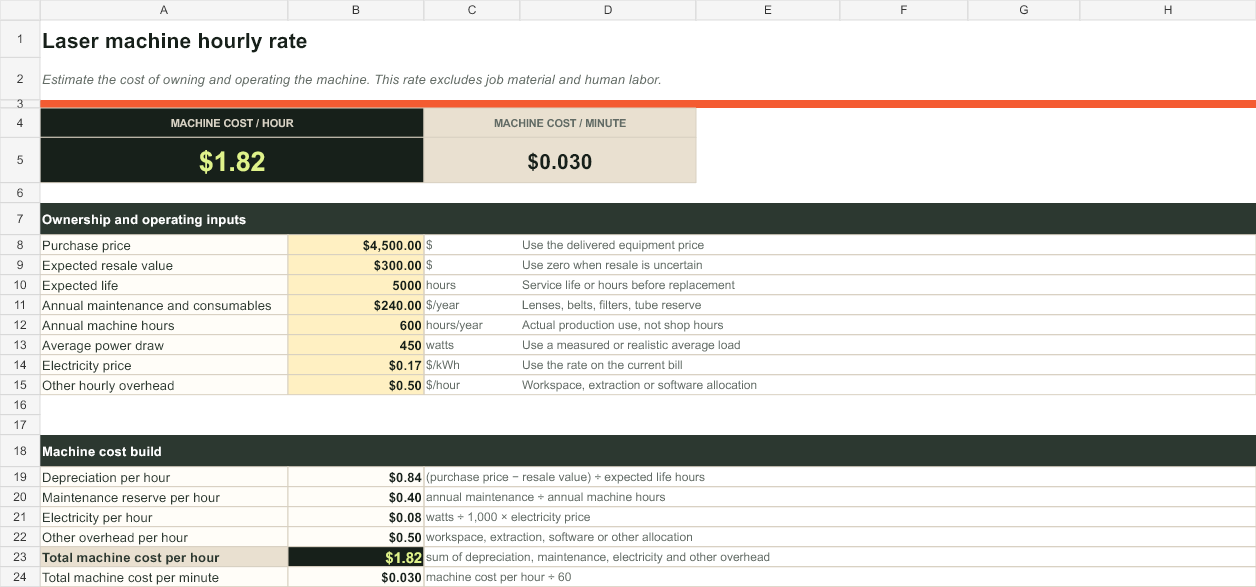Select the $0.50 other overhead per hour value
Viewport: 1256px width, 587px height.
coord(356,537)
